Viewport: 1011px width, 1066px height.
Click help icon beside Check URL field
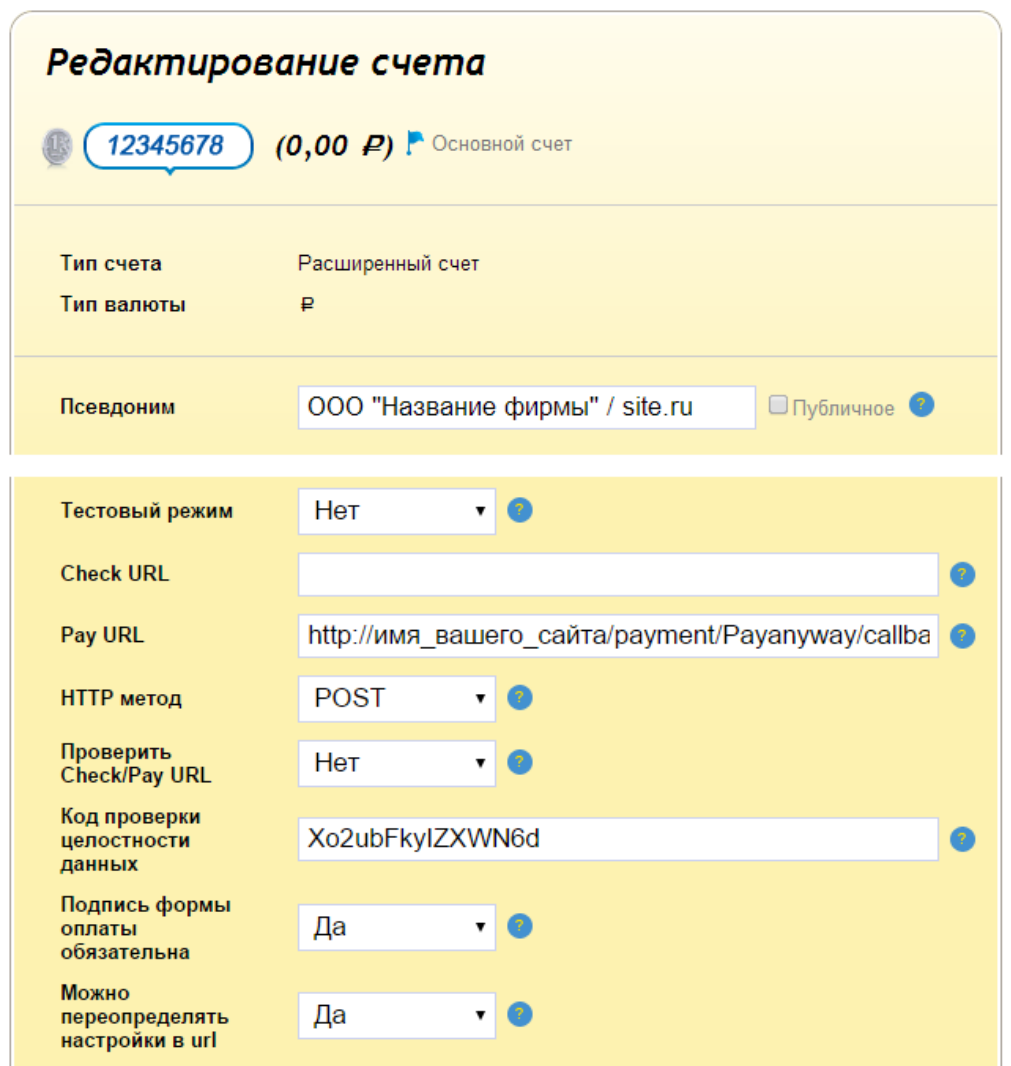coord(961,575)
